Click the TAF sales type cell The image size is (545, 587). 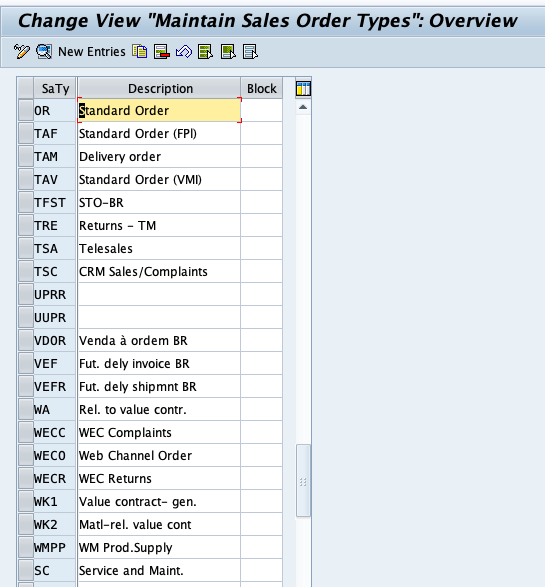(55, 133)
